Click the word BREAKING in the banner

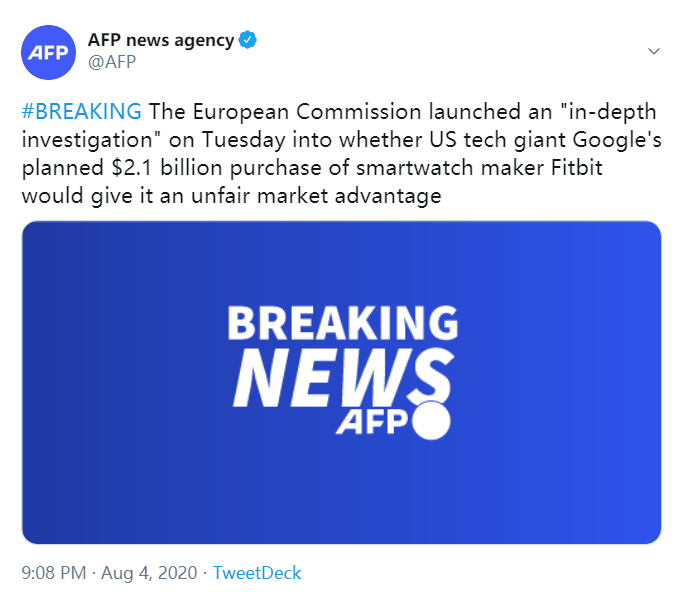(x=342, y=323)
